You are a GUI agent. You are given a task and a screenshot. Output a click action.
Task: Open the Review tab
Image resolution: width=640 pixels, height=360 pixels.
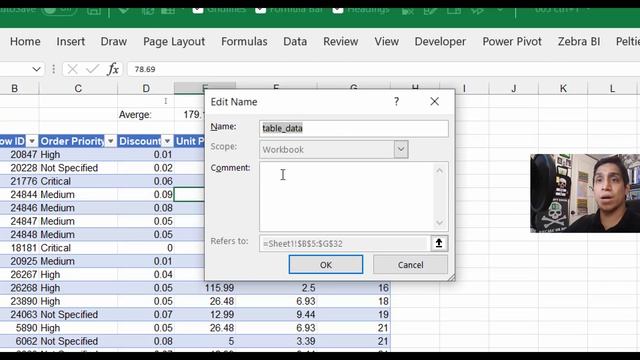(x=340, y=41)
